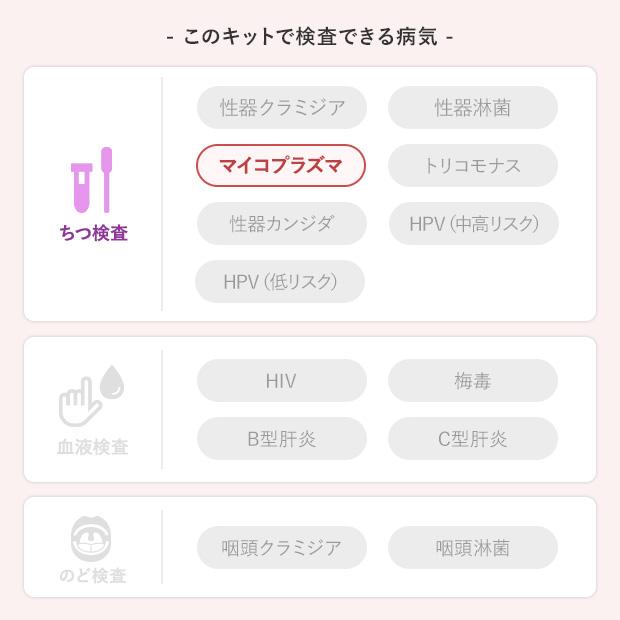The image size is (620, 620).
Task: Click the このキットで検査できる病気 heading
Action: 310,37
